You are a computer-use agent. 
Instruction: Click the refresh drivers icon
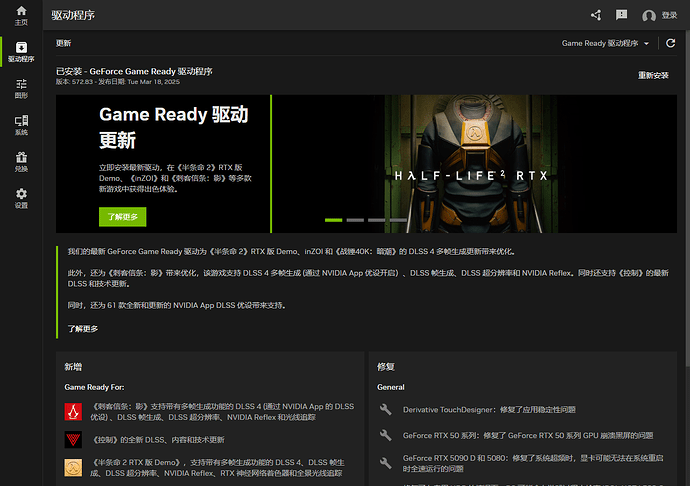point(672,44)
